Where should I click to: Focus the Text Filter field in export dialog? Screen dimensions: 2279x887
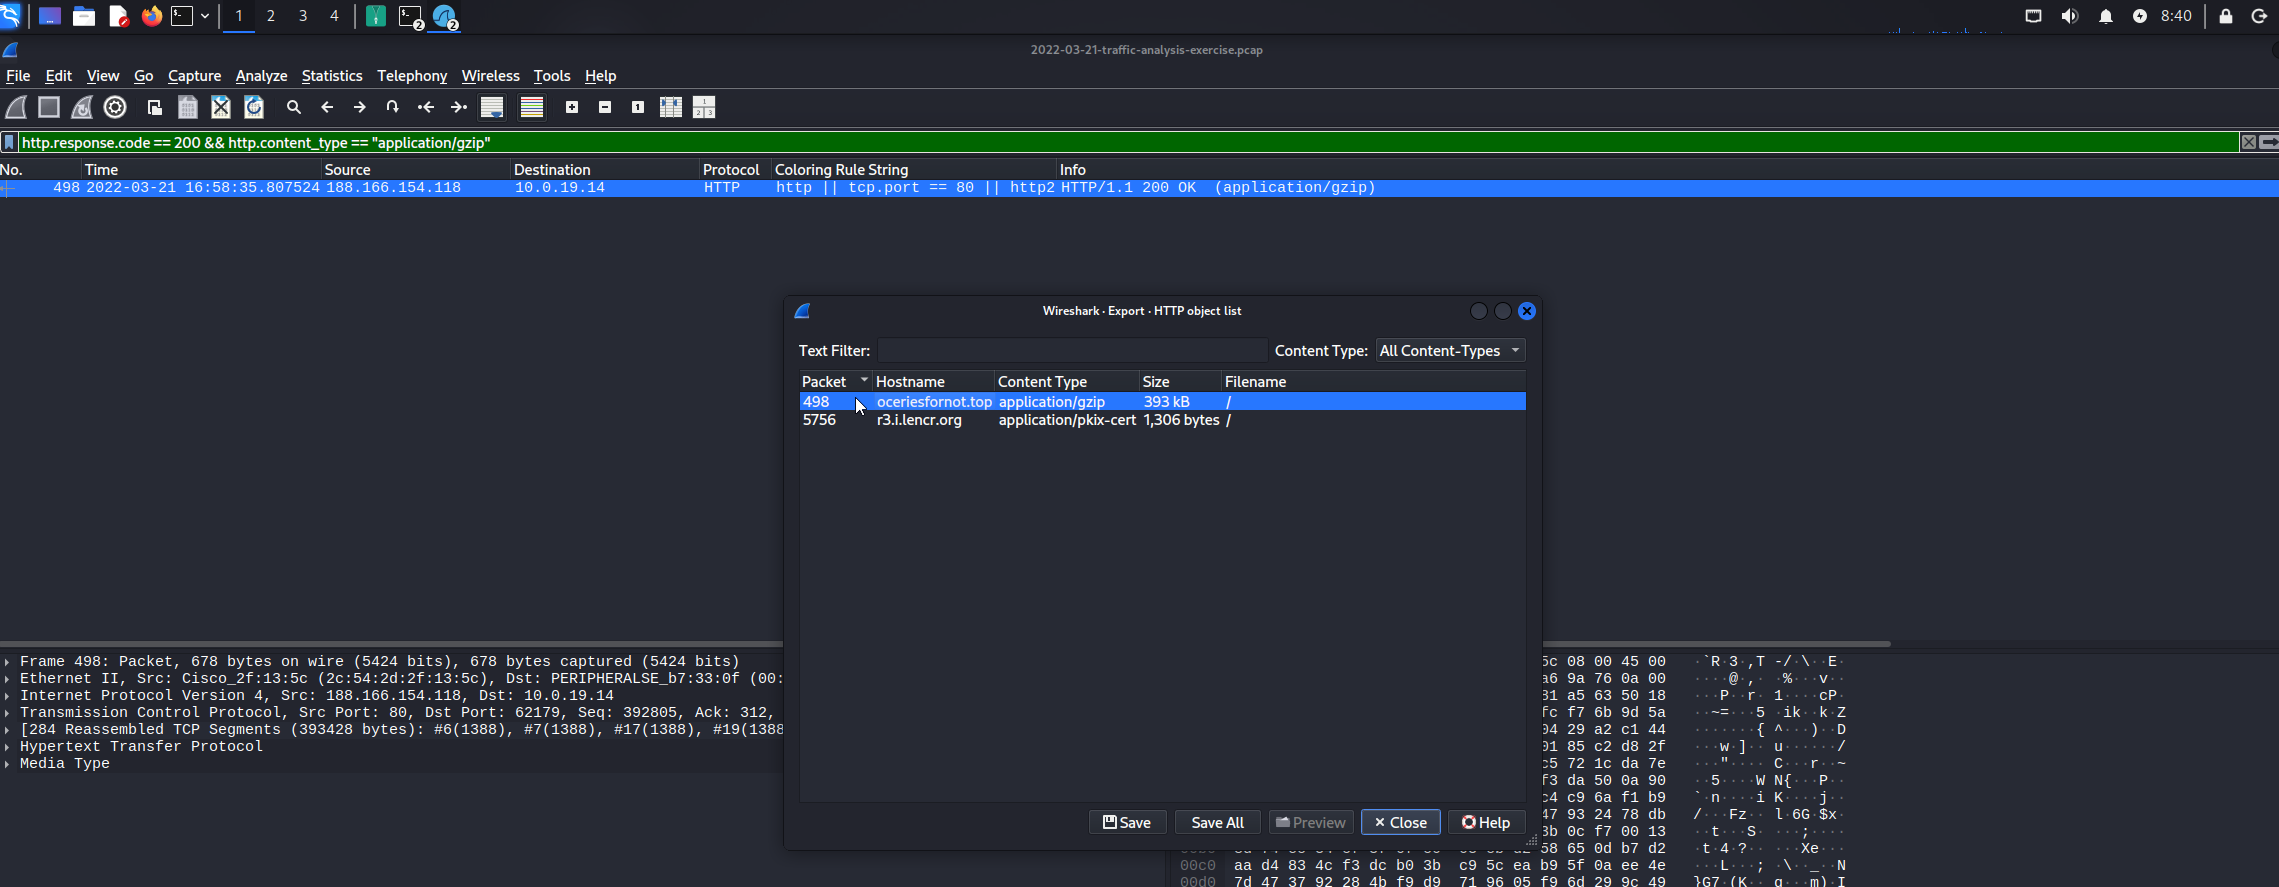tap(1072, 350)
